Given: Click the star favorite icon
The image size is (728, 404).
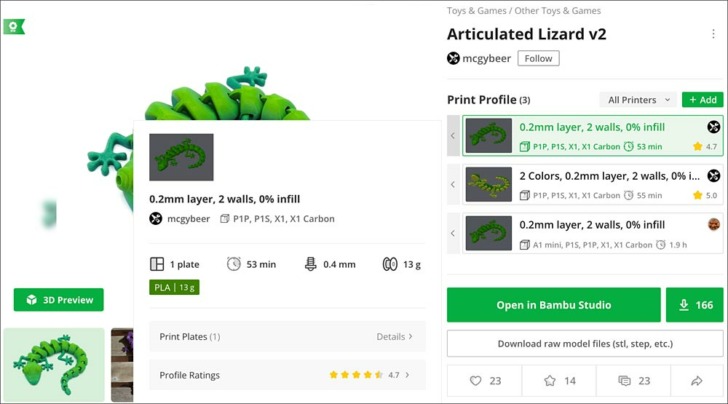Looking at the screenshot, I should click(549, 381).
